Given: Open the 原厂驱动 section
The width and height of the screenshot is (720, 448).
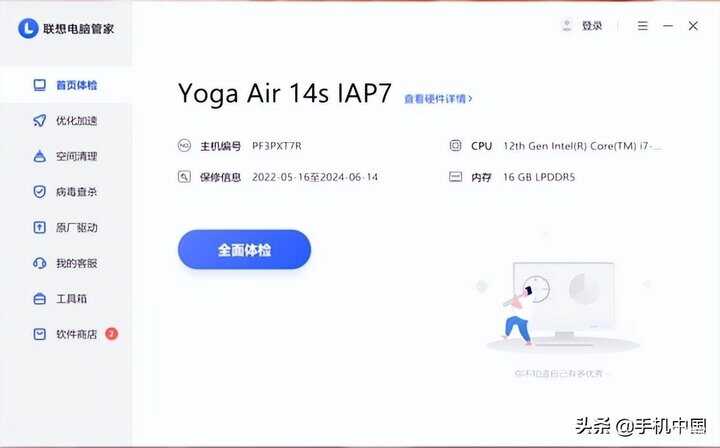Looking at the screenshot, I should pos(65,227).
